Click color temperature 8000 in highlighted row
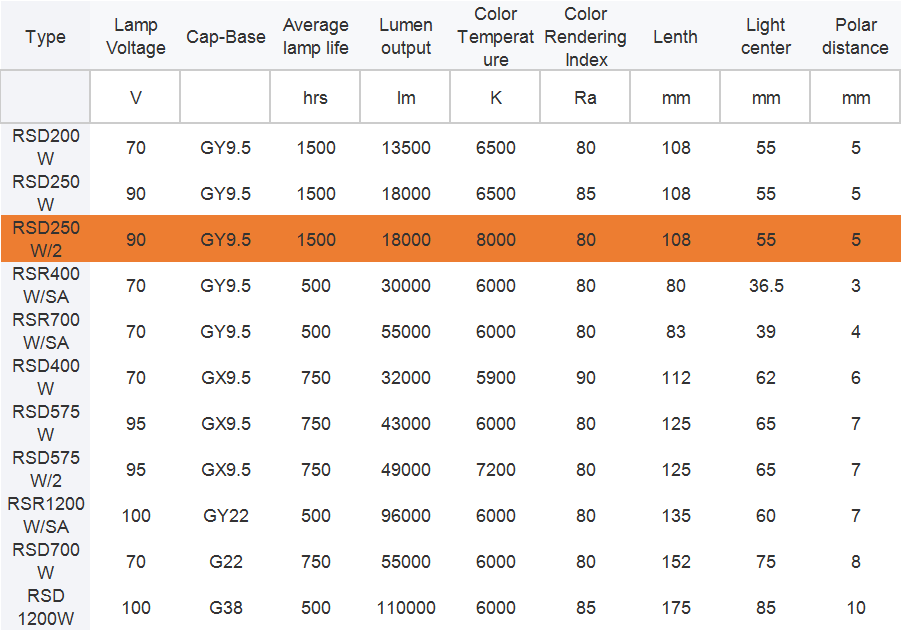This screenshot has height=630, width=901. point(495,240)
